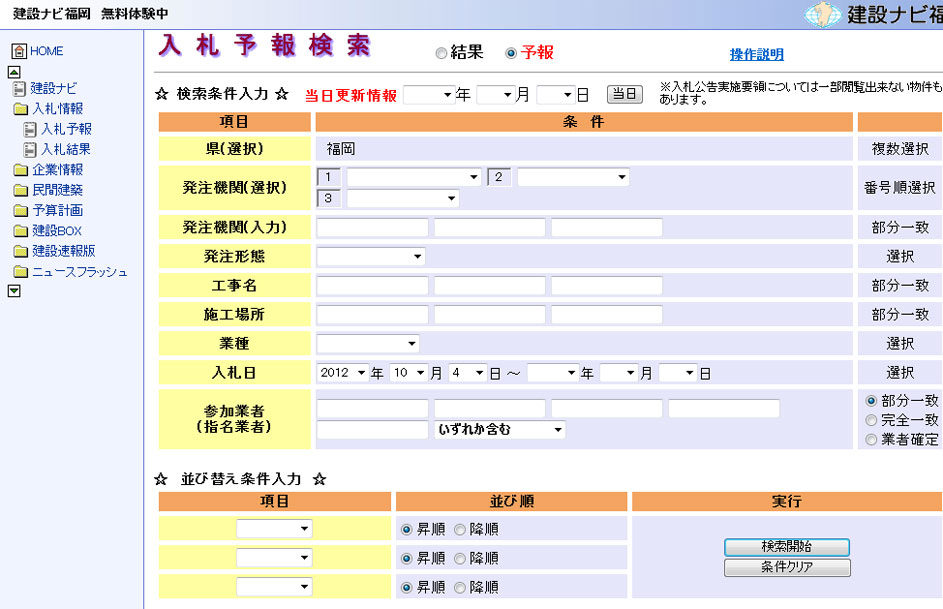Select the 予報 radio button
Image resolution: width=943 pixels, height=609 pixels.
click(511, 54)
